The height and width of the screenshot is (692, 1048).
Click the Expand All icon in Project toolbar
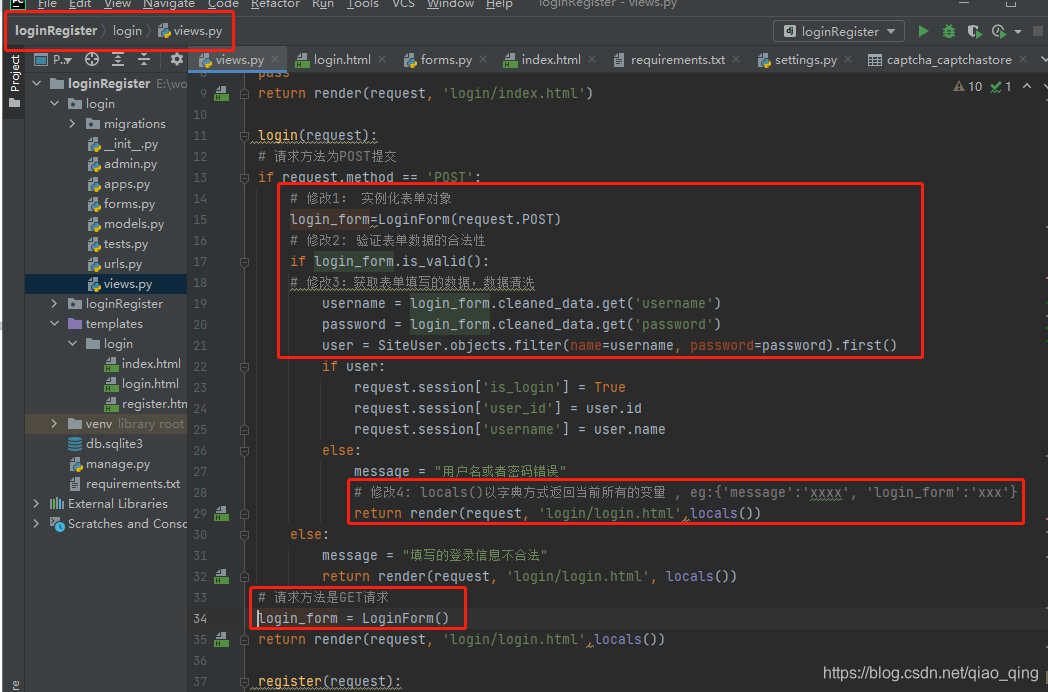click(118, 60)
